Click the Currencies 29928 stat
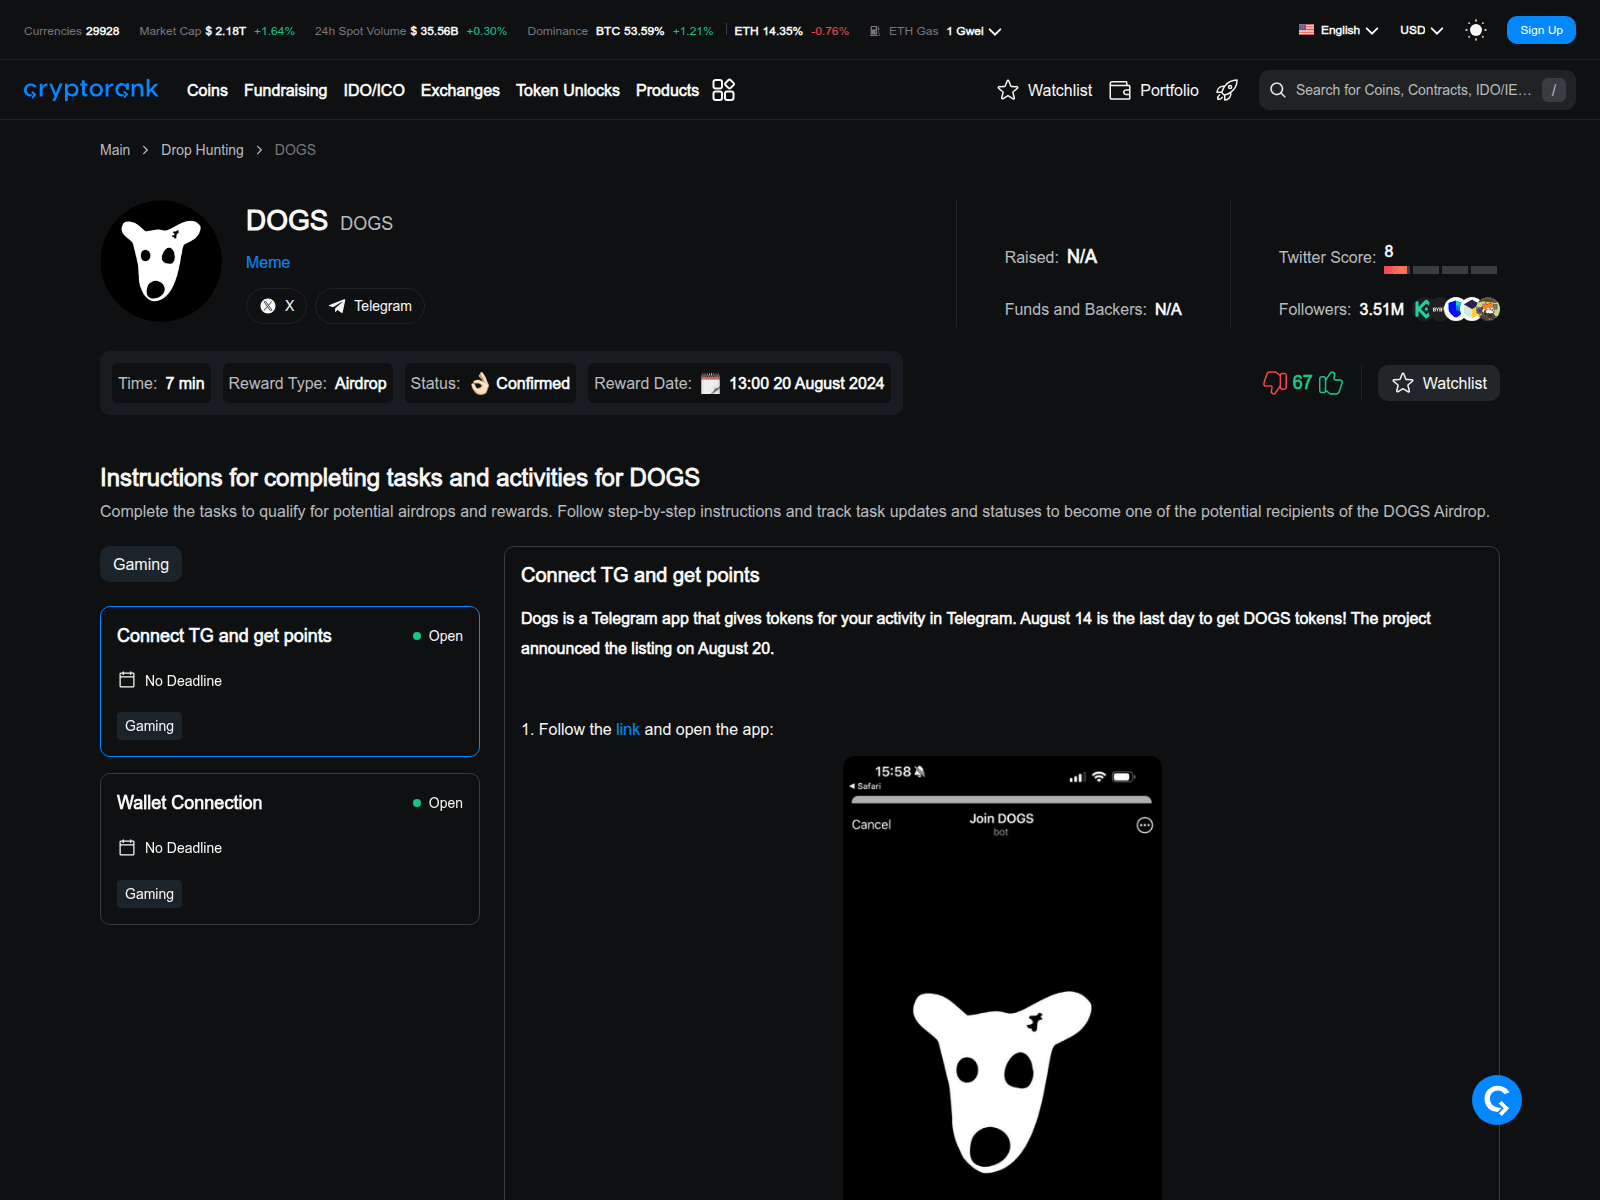 [72, 31]
